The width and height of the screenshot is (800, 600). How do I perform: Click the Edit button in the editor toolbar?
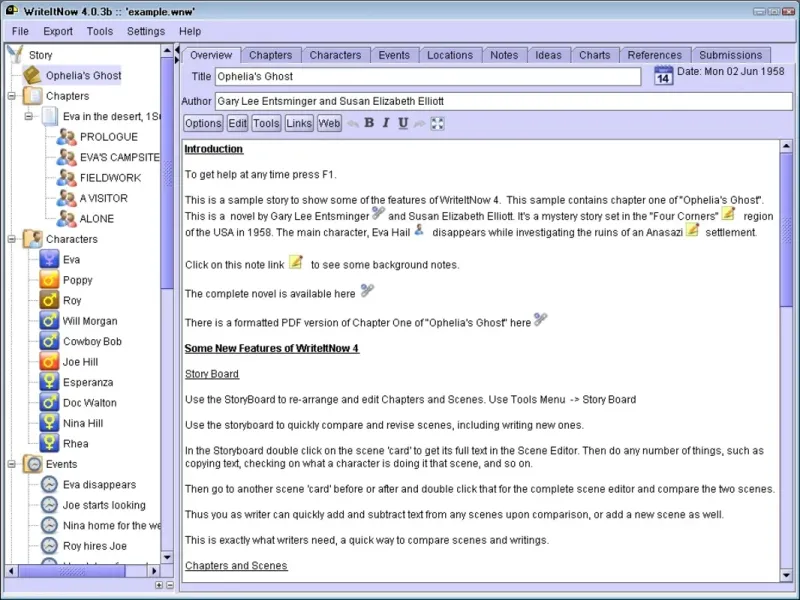coord(237,123)
